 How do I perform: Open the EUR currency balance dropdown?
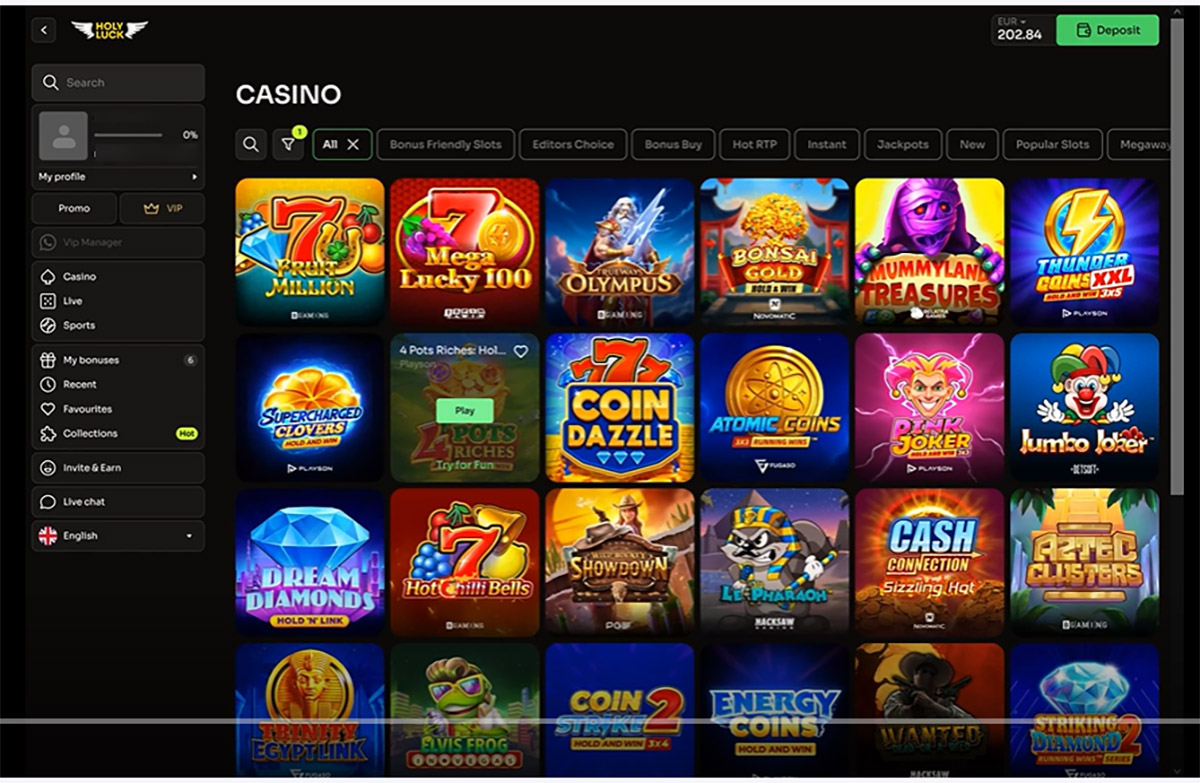pyautogui.click(x=1020, y=30)
